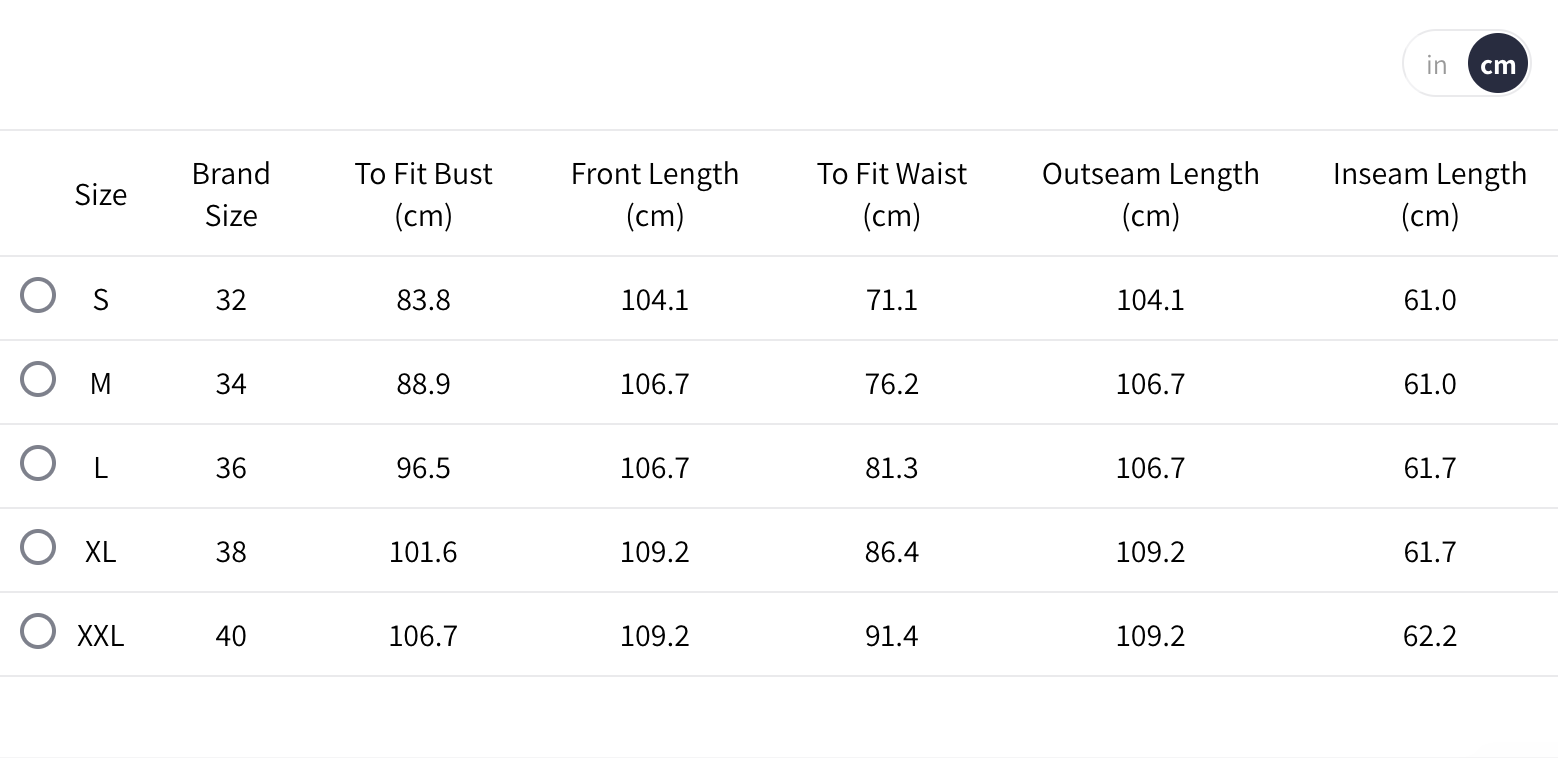
Task: Click the To Fit Waist column header
Action: click(891, 194)
